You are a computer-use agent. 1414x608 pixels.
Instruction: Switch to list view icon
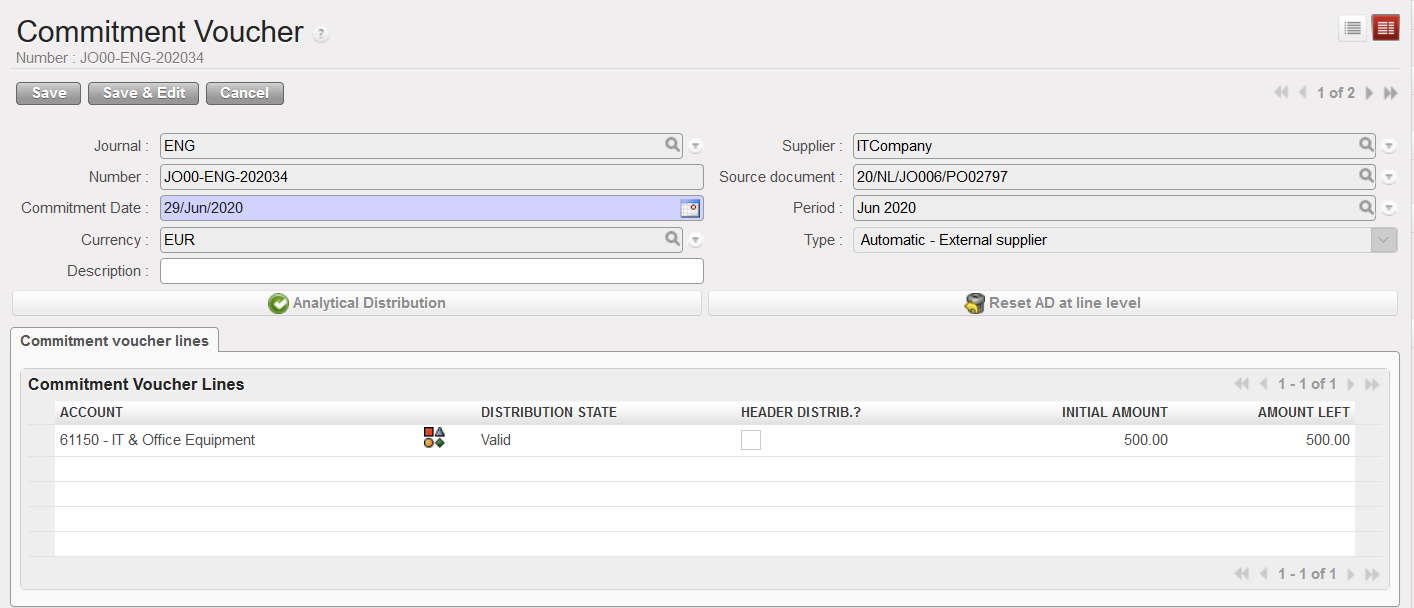[x=1352, y=29]
